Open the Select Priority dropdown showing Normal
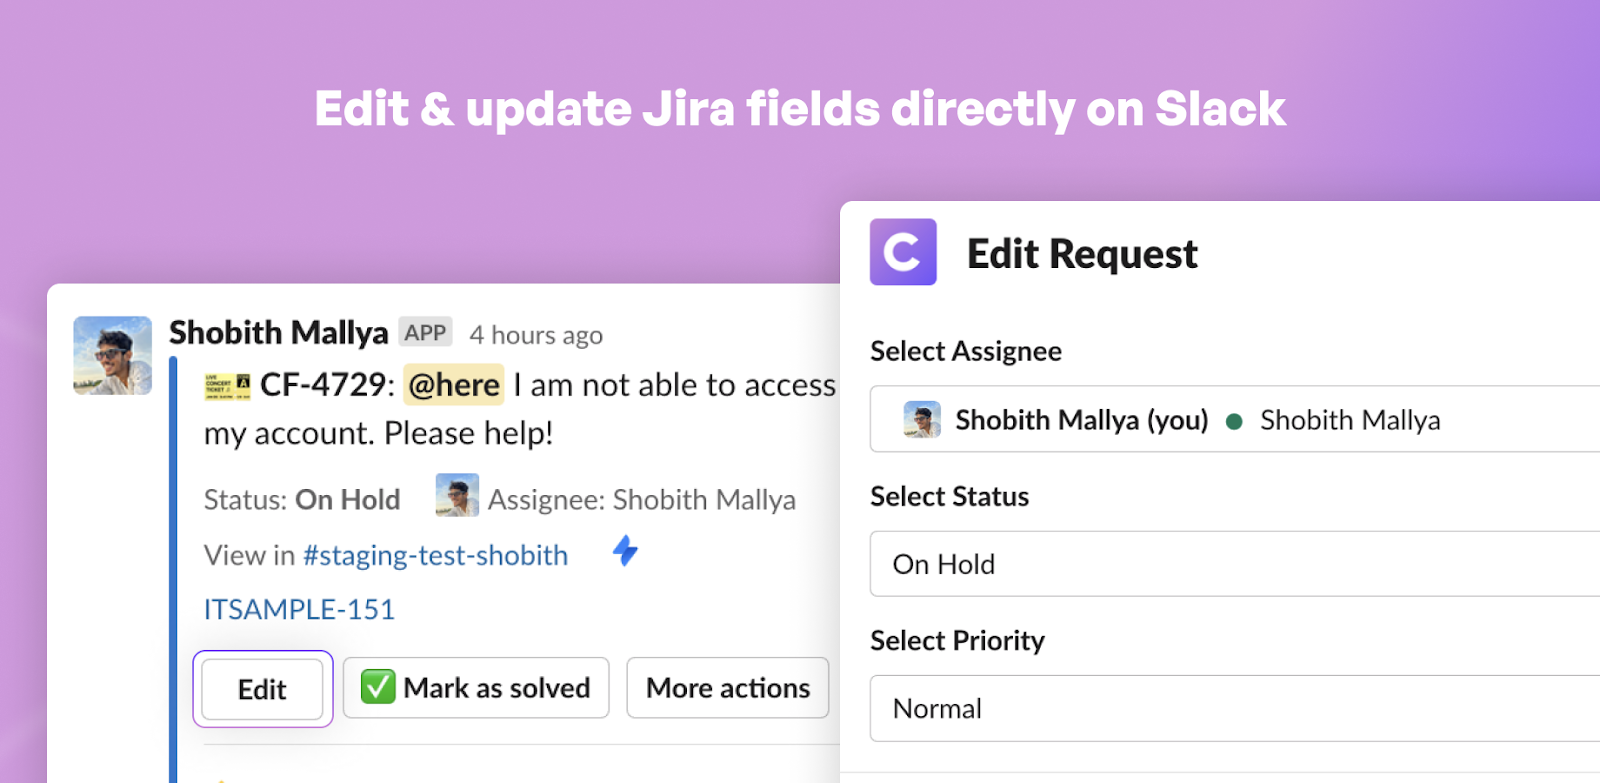Viewport: 1600px width, 783px height. pyautogui.click(x=1235, y=708)
